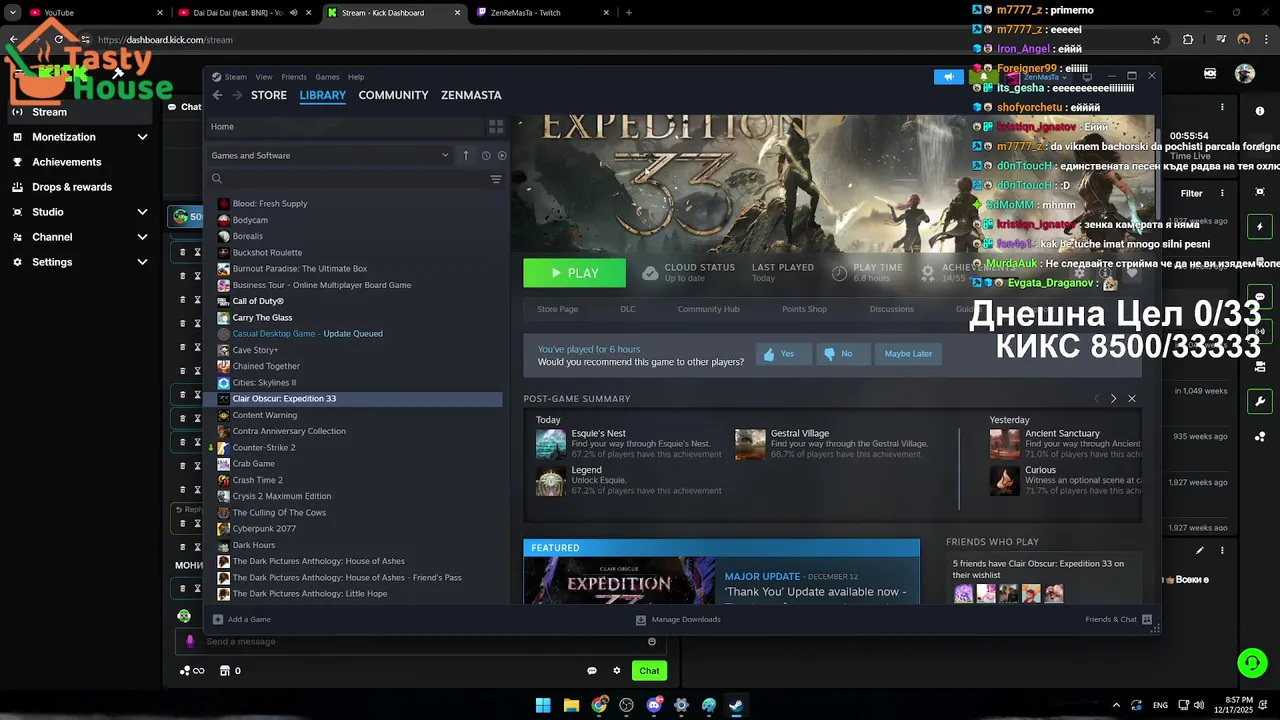
Task: Toggle the favorite heart icon
Action: [1132, 272]
